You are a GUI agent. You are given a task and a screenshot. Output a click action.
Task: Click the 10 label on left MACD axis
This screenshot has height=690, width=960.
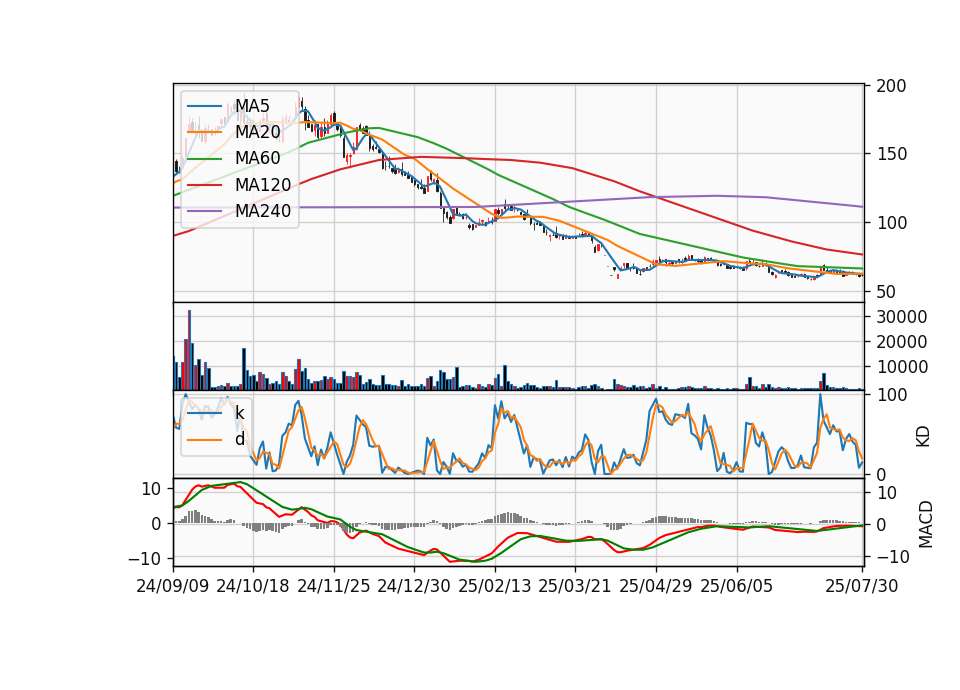coord(151,490)
